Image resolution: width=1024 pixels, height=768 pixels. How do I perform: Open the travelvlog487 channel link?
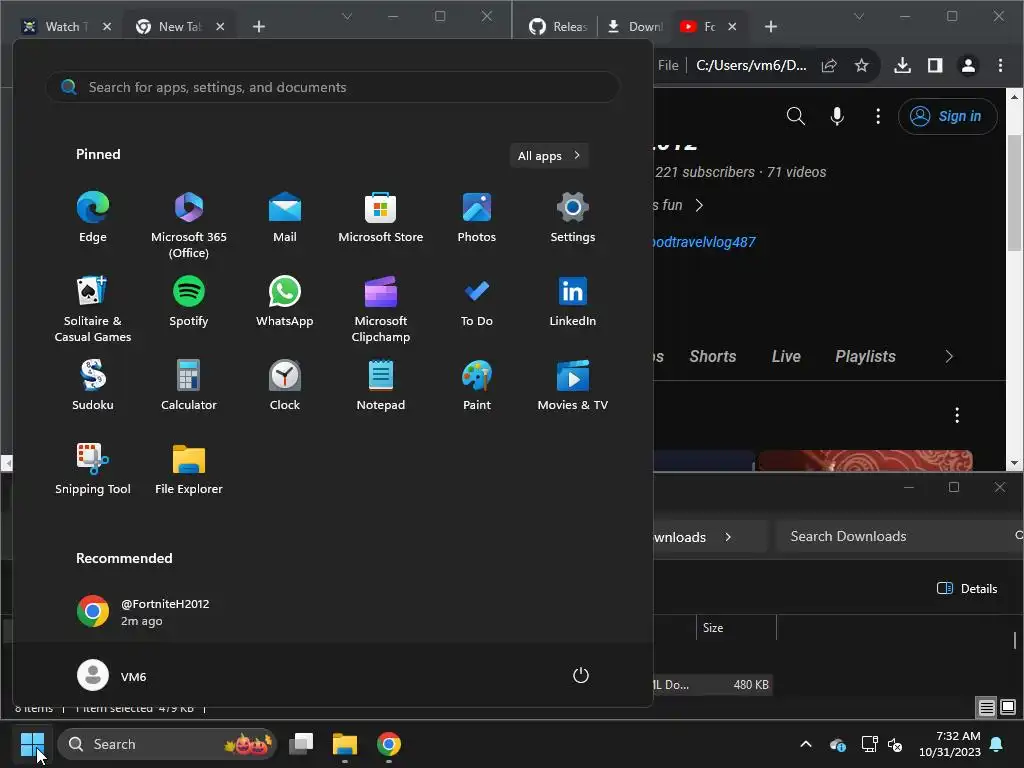pos(705,242)
